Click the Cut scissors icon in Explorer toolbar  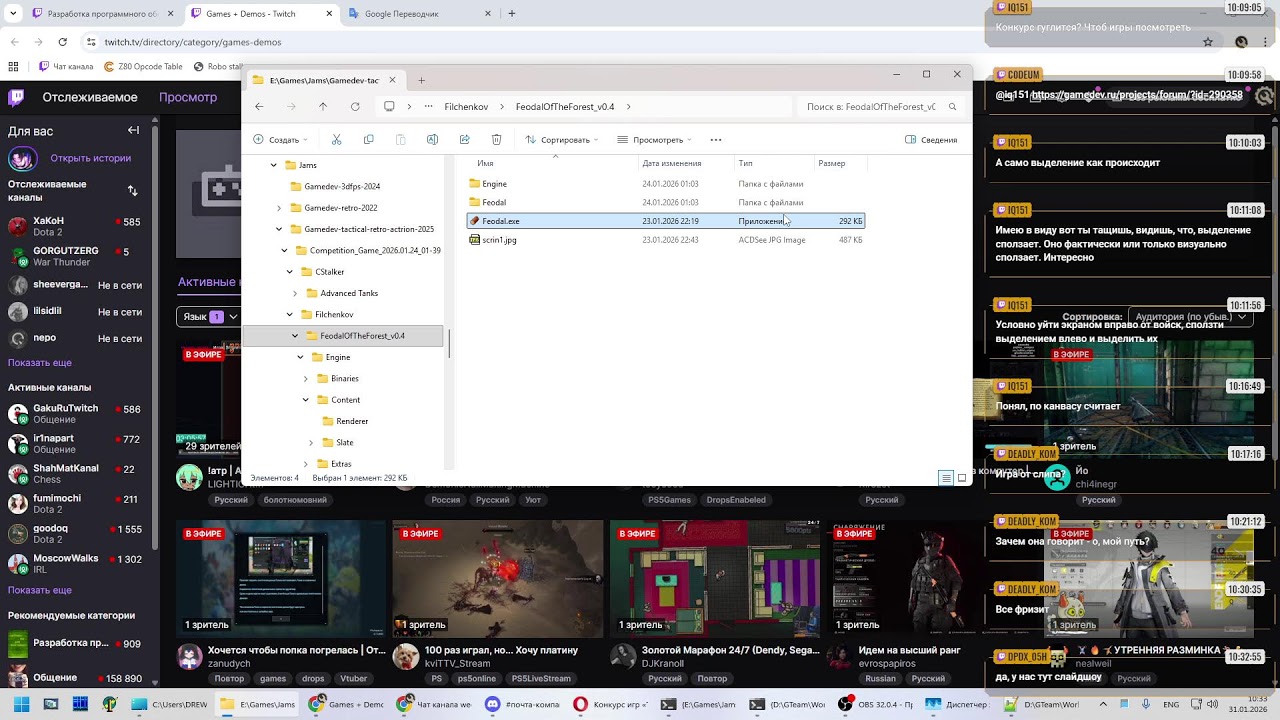336,140
